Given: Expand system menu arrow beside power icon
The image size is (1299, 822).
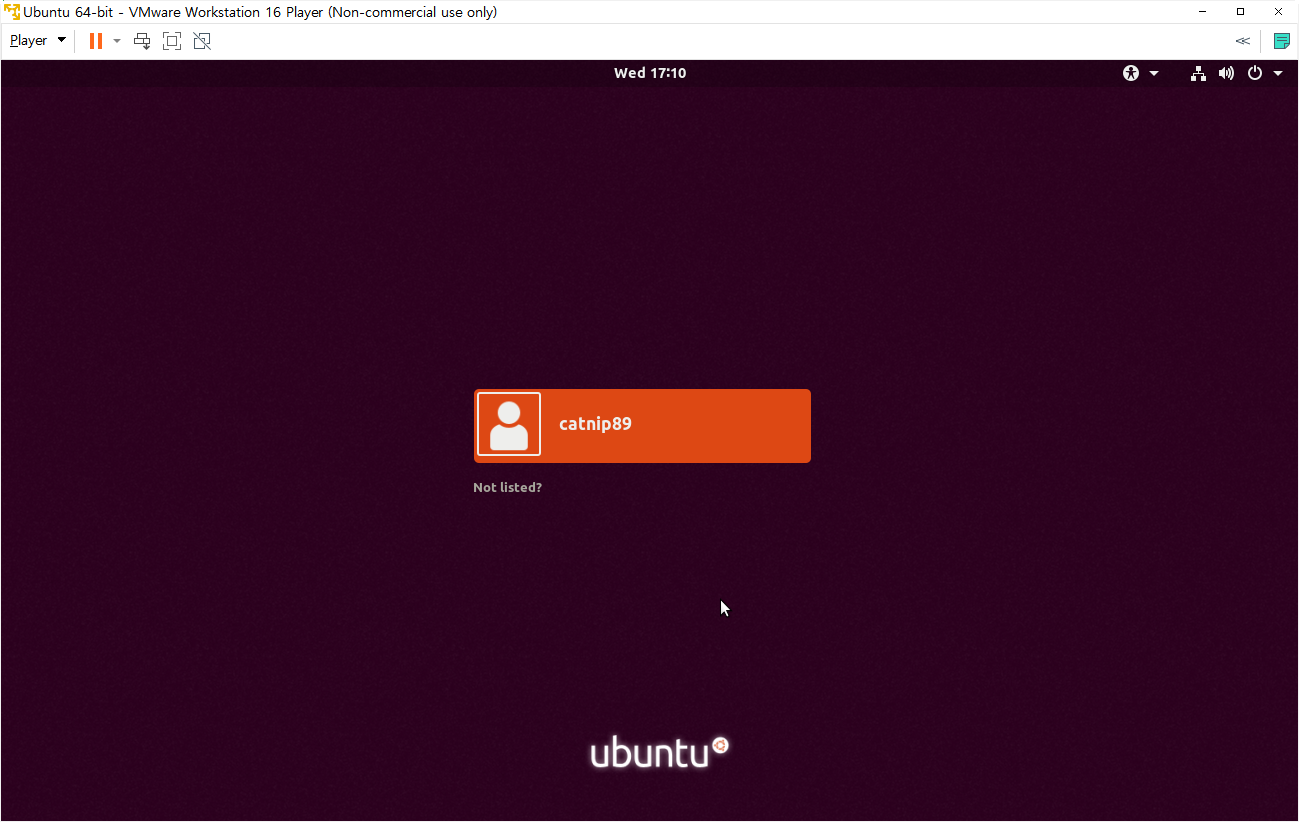Looking at the screenshot, I should 1278,73.
